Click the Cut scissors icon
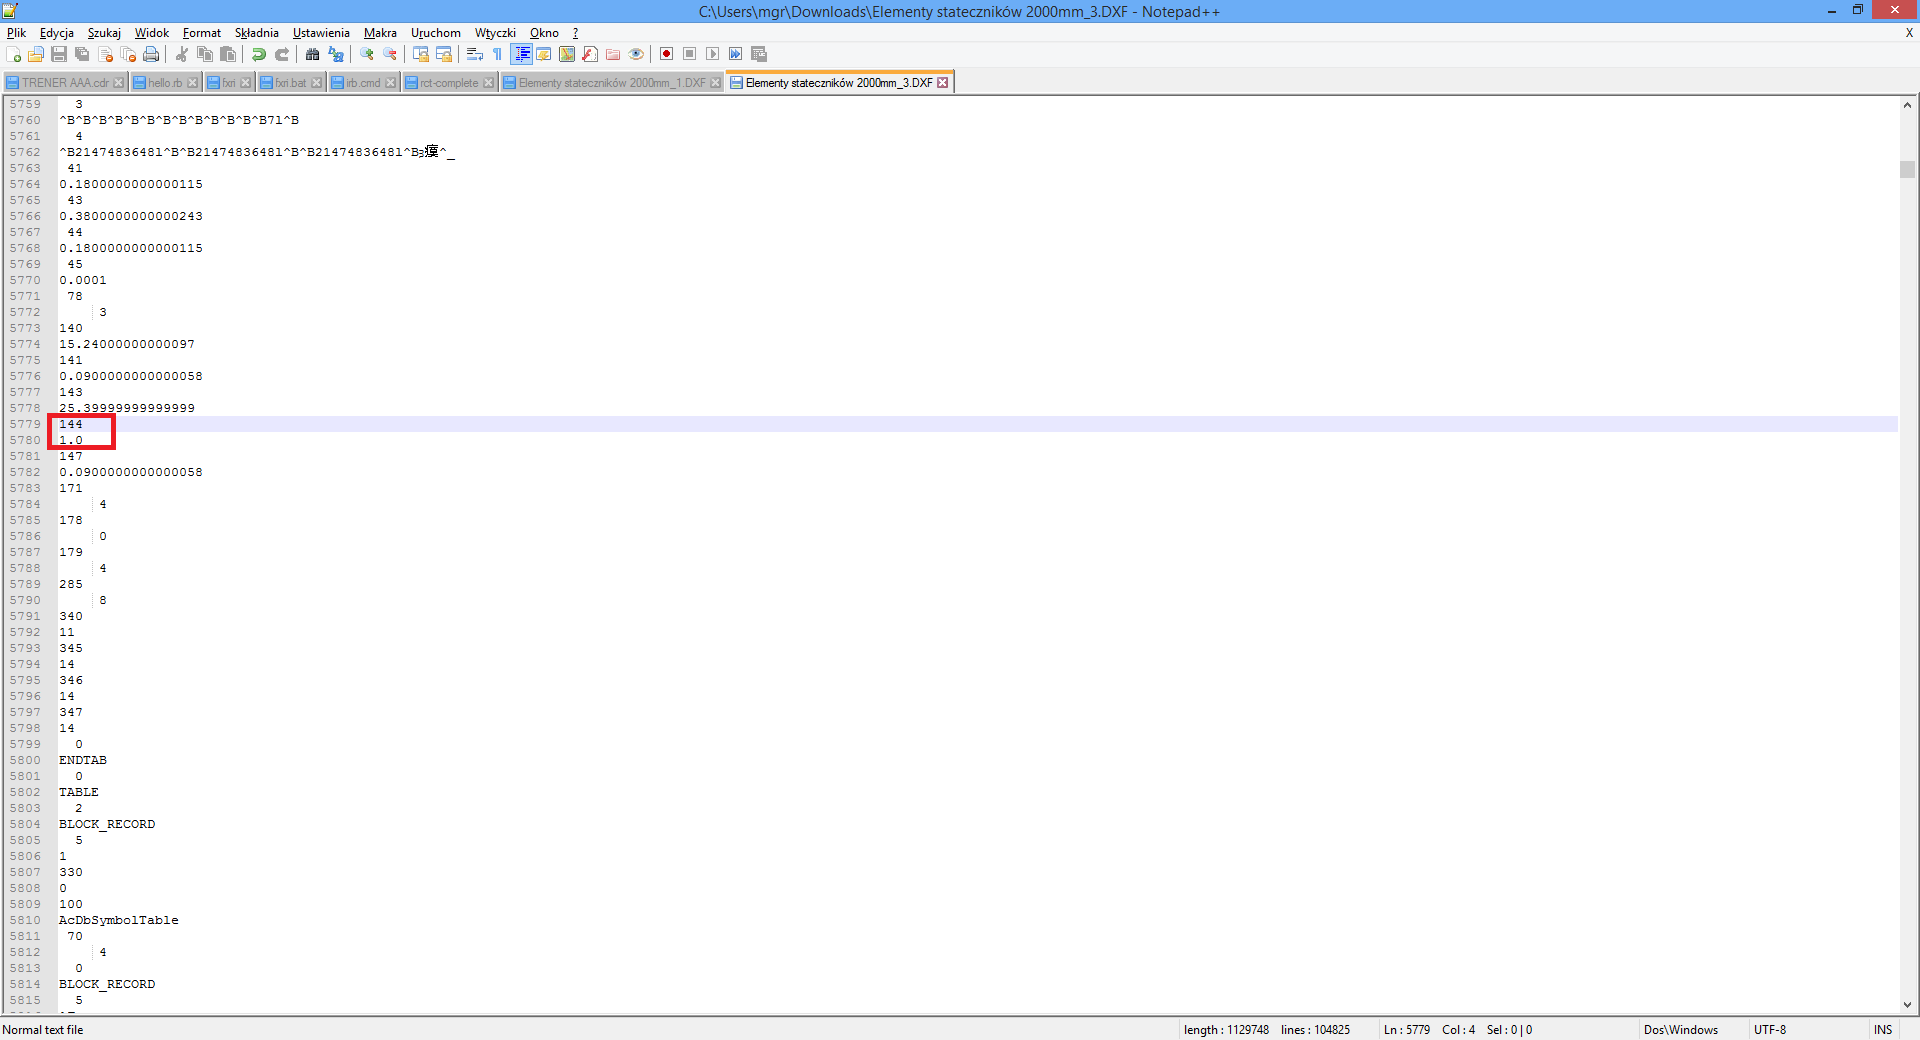1920x1040 pixels. 182,54
